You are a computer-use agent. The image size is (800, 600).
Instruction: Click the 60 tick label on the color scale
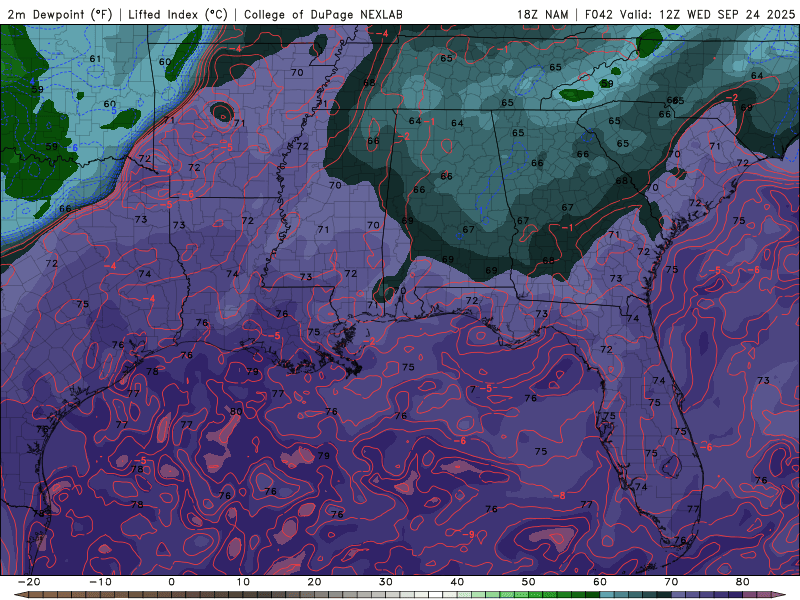[x=600, y=582]
